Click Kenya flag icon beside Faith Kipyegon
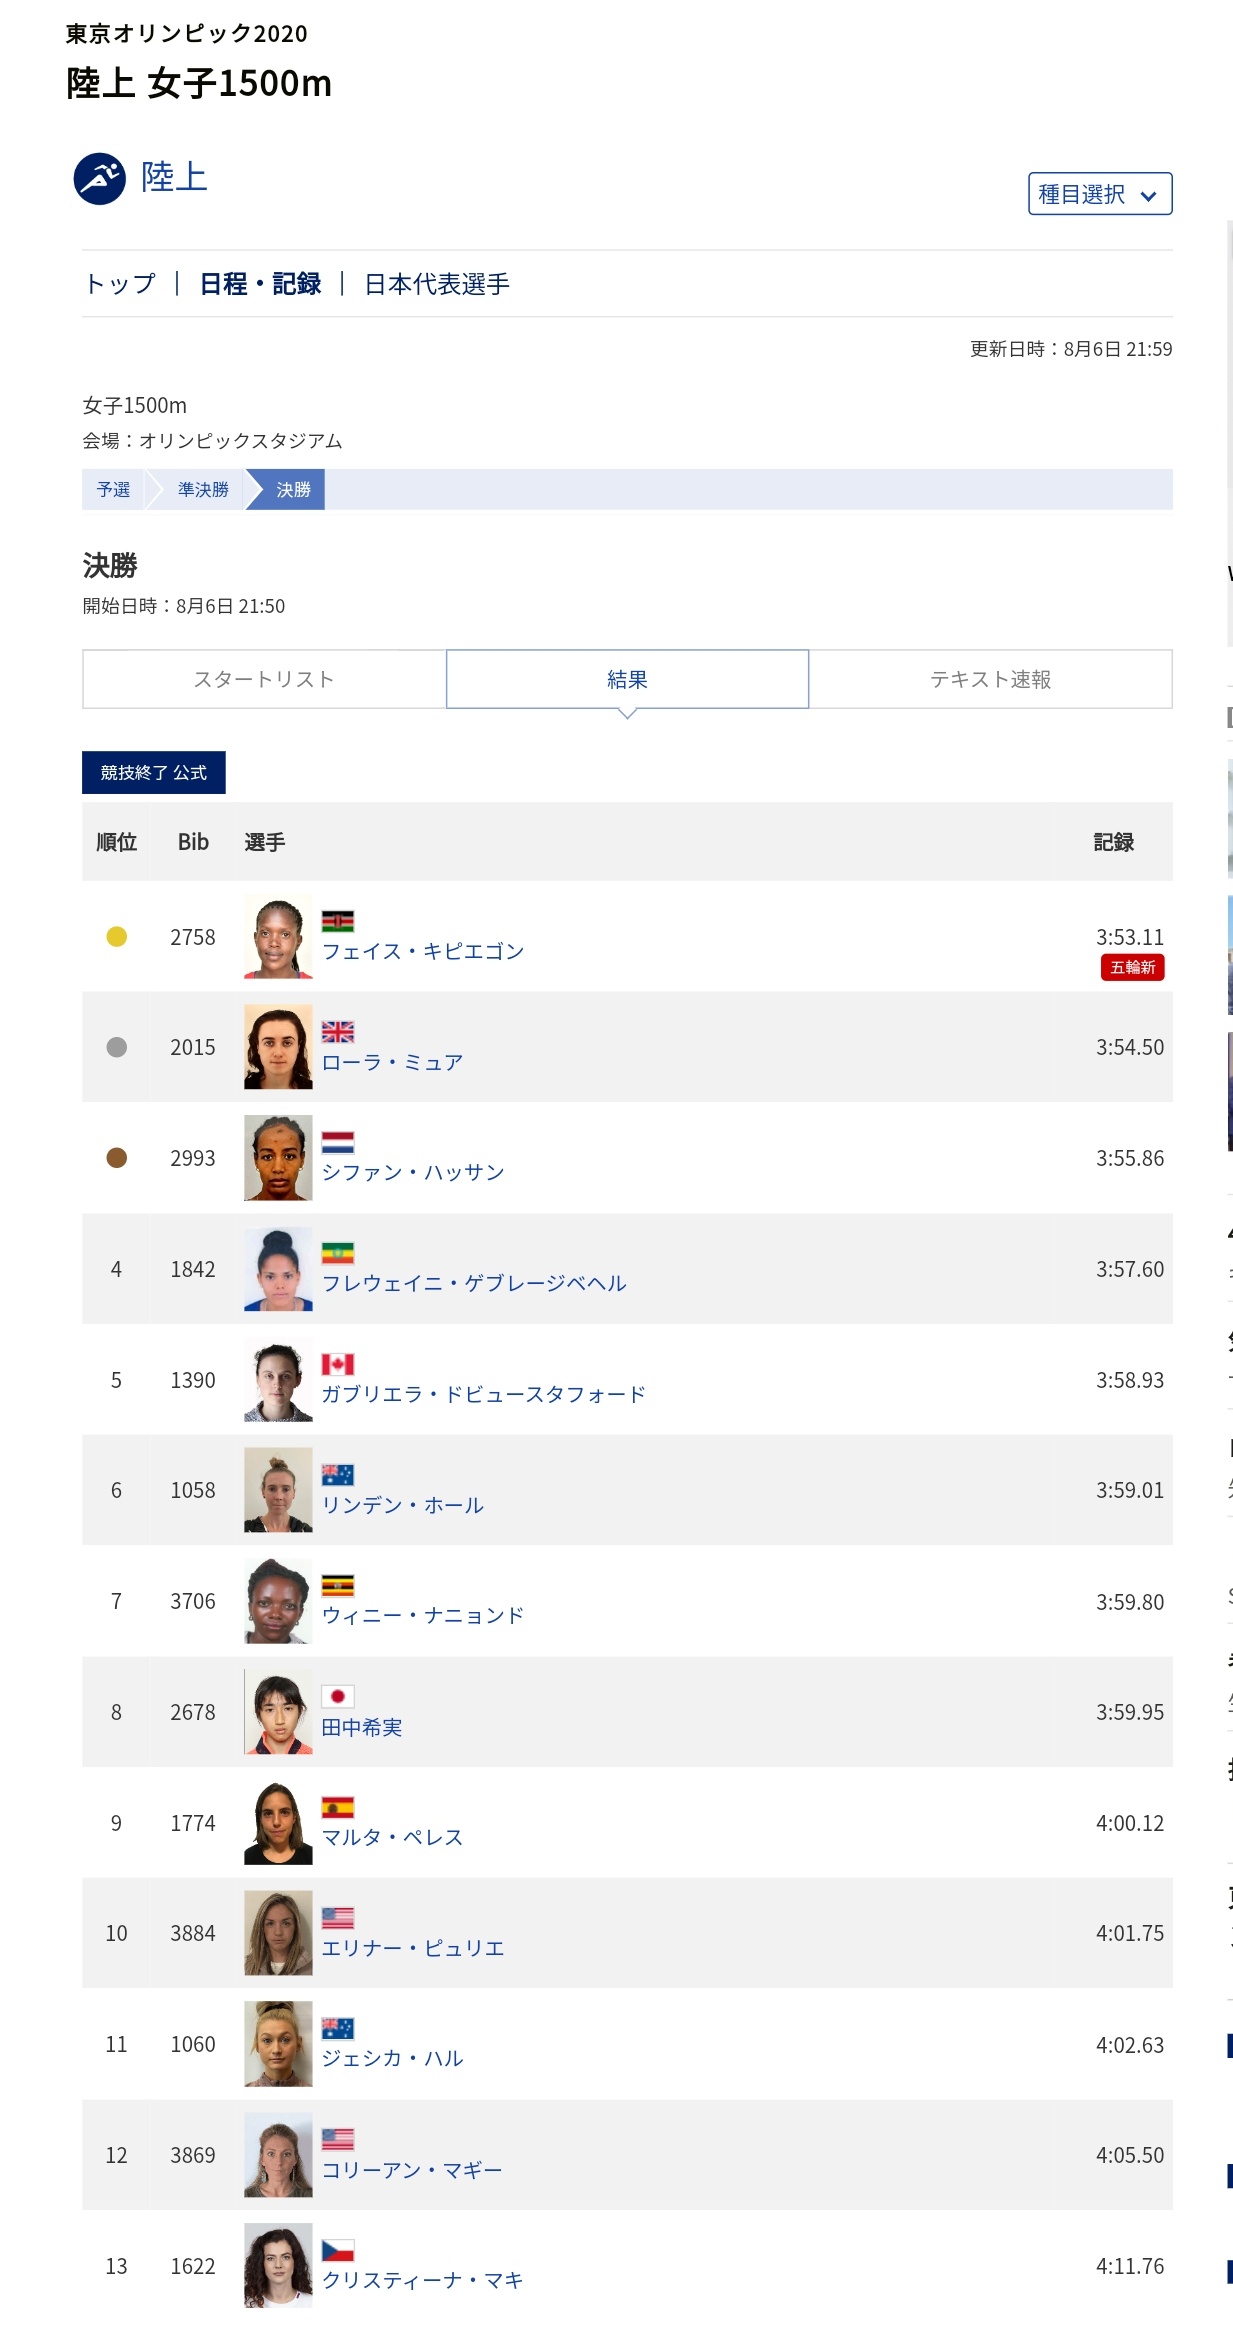This screenshot has height=2339, width=1233. coord(338,921)
